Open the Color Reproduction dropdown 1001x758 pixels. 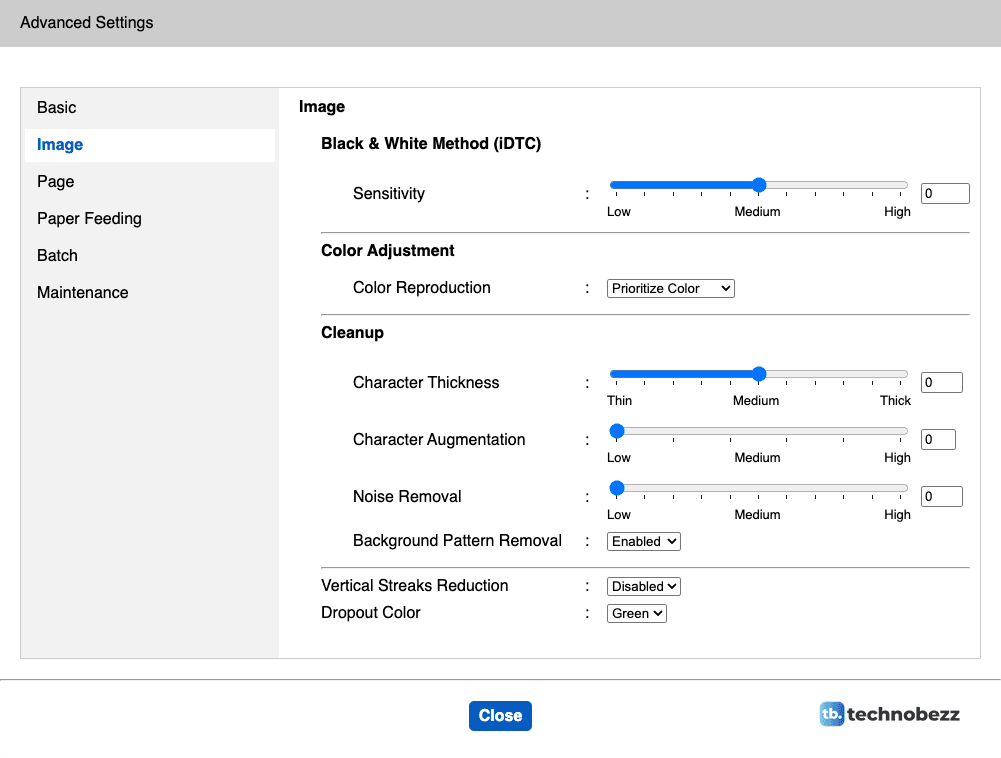point(670,289)
